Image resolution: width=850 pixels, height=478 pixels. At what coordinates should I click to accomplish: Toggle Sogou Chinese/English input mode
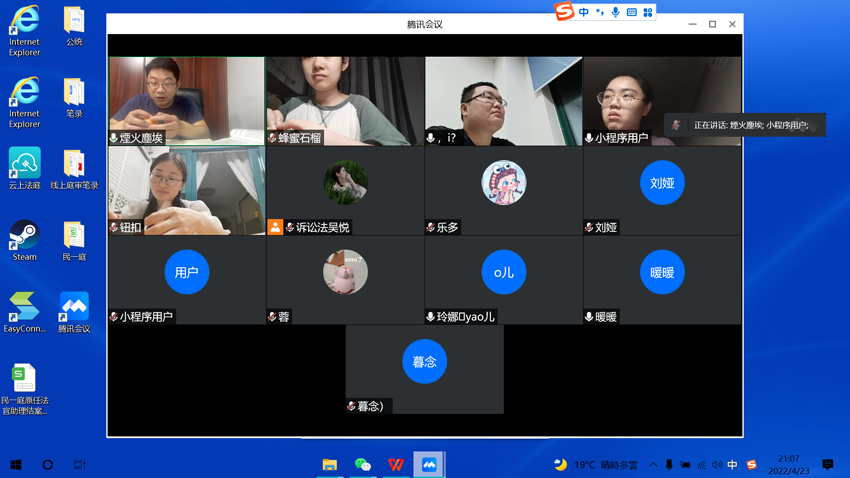(584, 12)
